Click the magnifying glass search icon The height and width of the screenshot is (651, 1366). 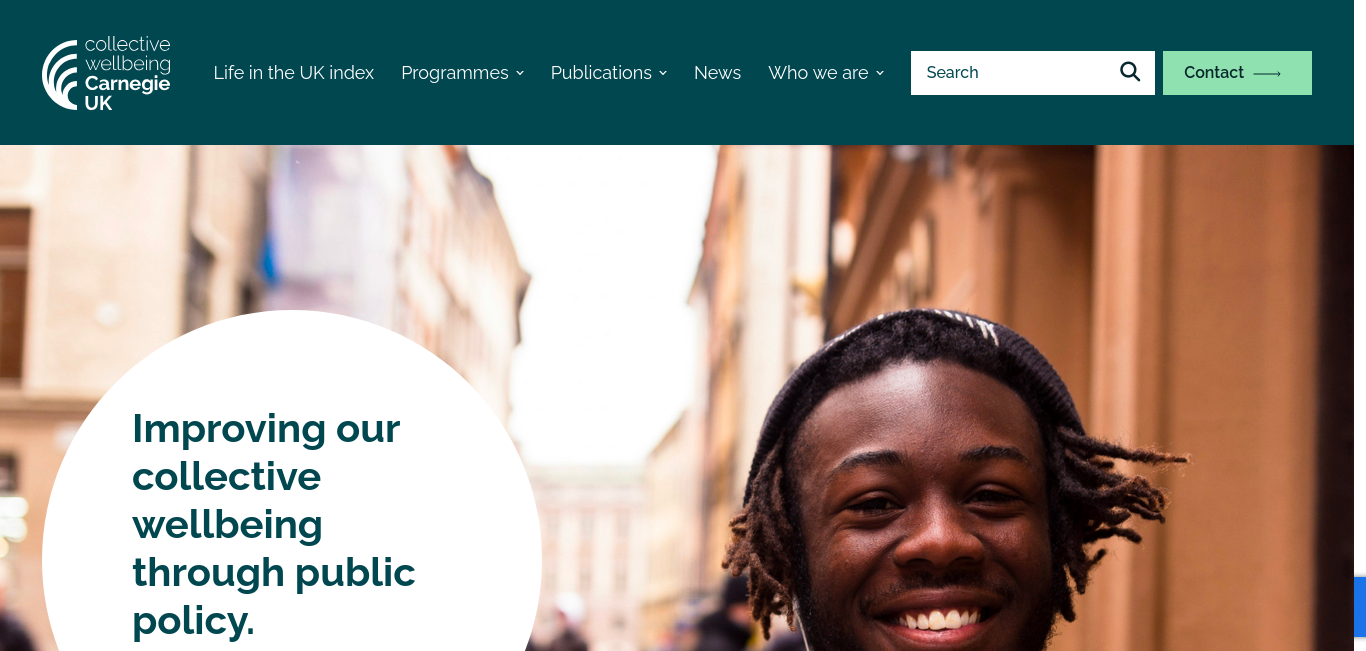[1130, 72]
